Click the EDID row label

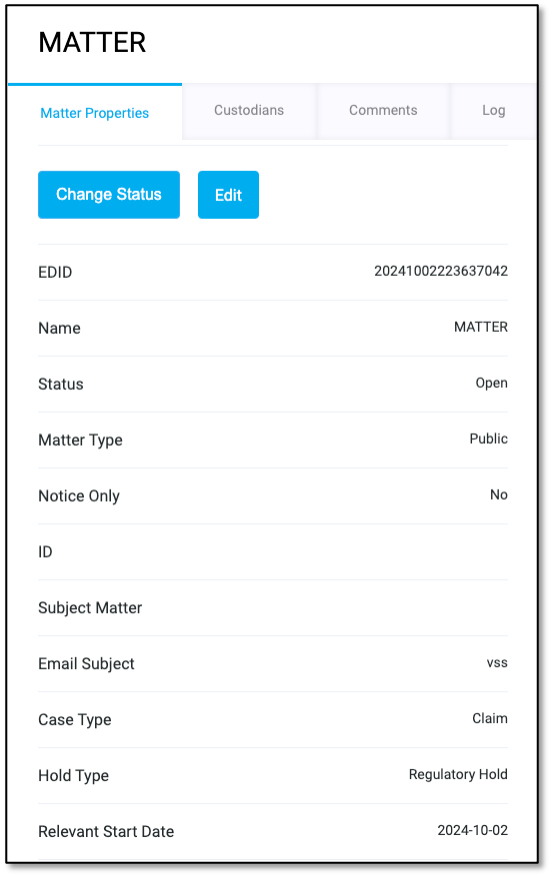[55, 273]
